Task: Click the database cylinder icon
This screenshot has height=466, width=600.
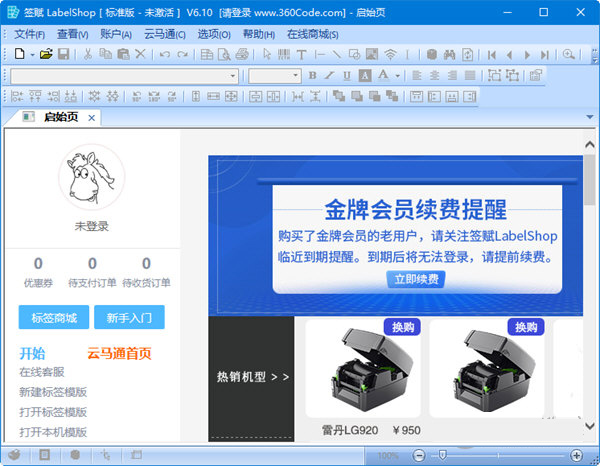Action: click(431, 54)
